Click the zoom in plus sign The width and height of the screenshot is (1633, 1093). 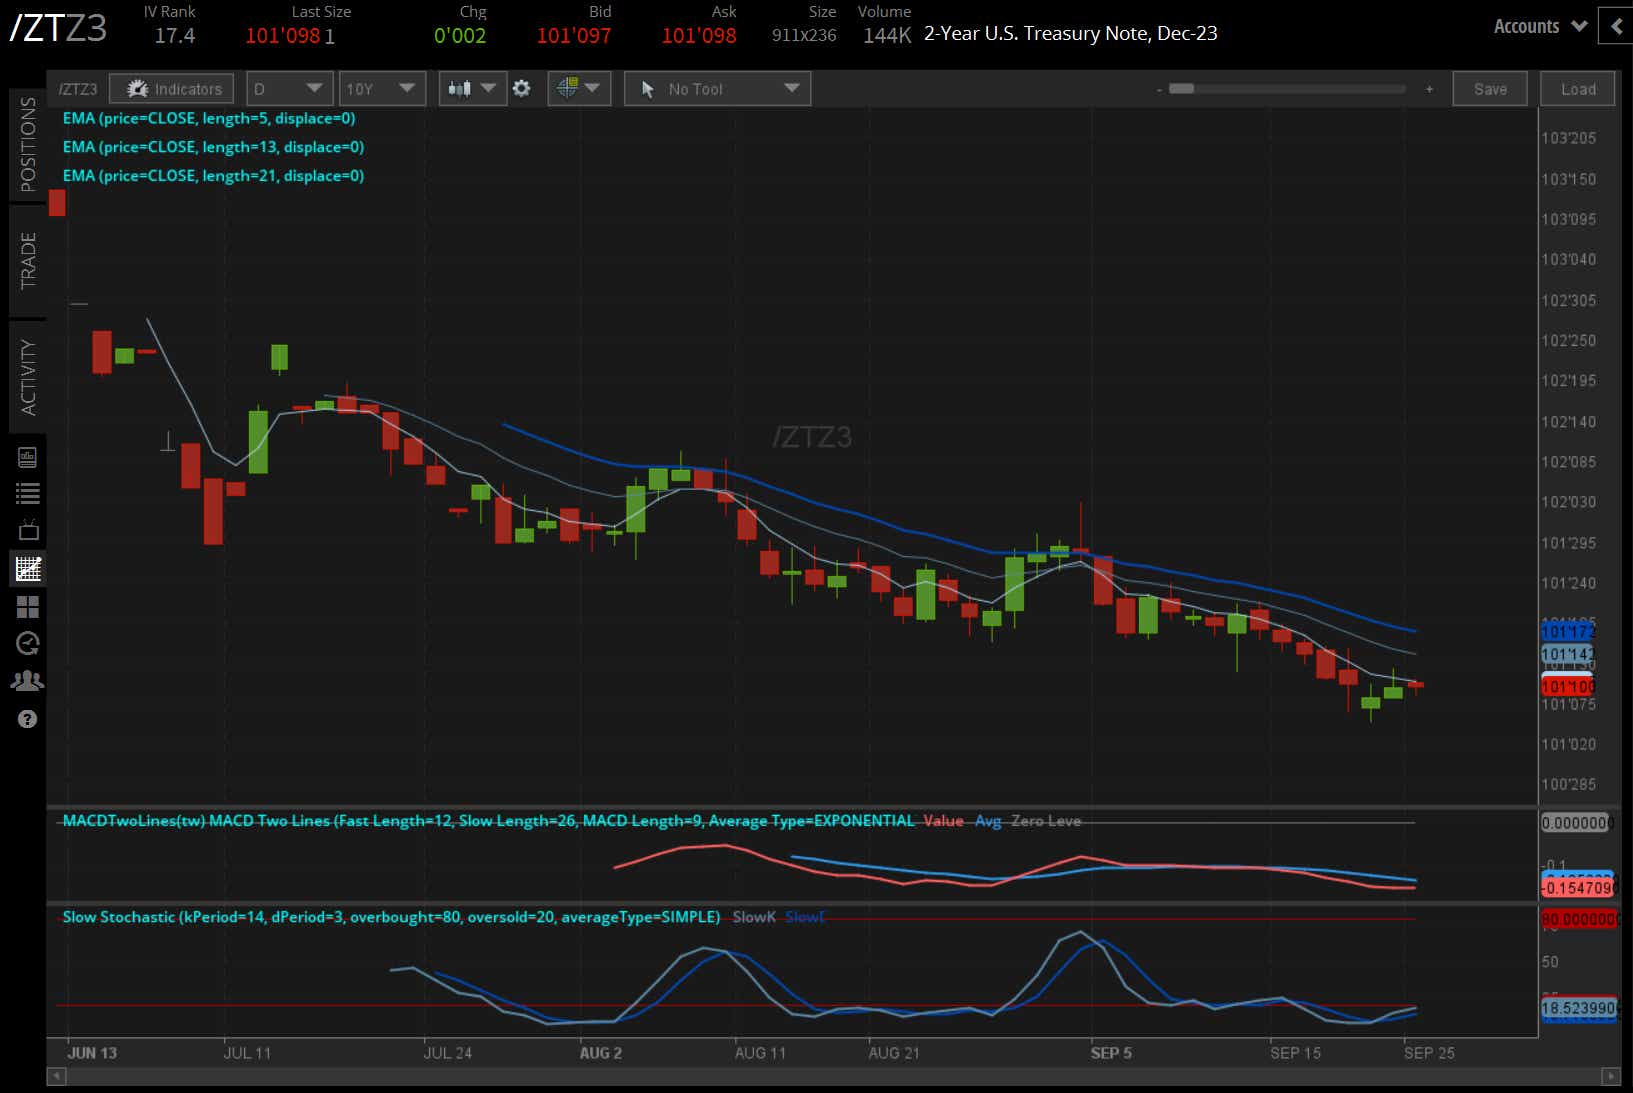1429,89
